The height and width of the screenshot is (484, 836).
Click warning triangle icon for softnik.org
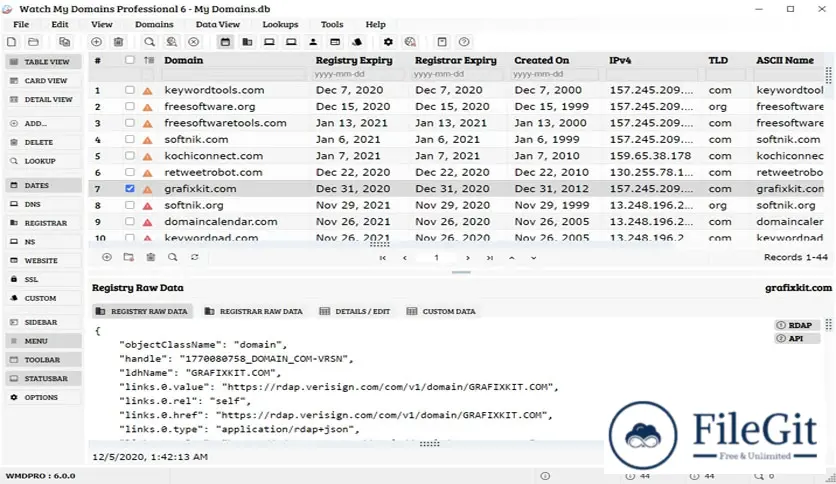coord(148,206)
